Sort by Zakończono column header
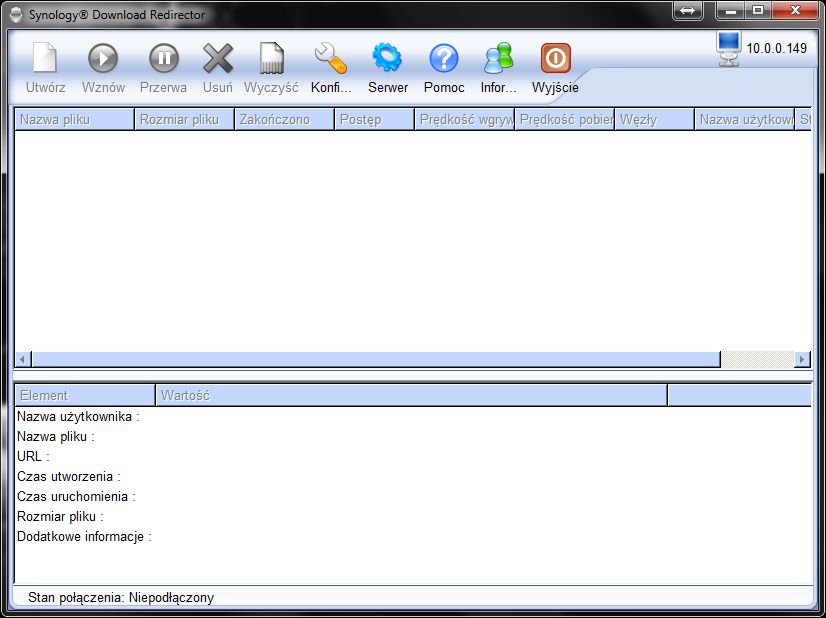 (x=284, y=120)
